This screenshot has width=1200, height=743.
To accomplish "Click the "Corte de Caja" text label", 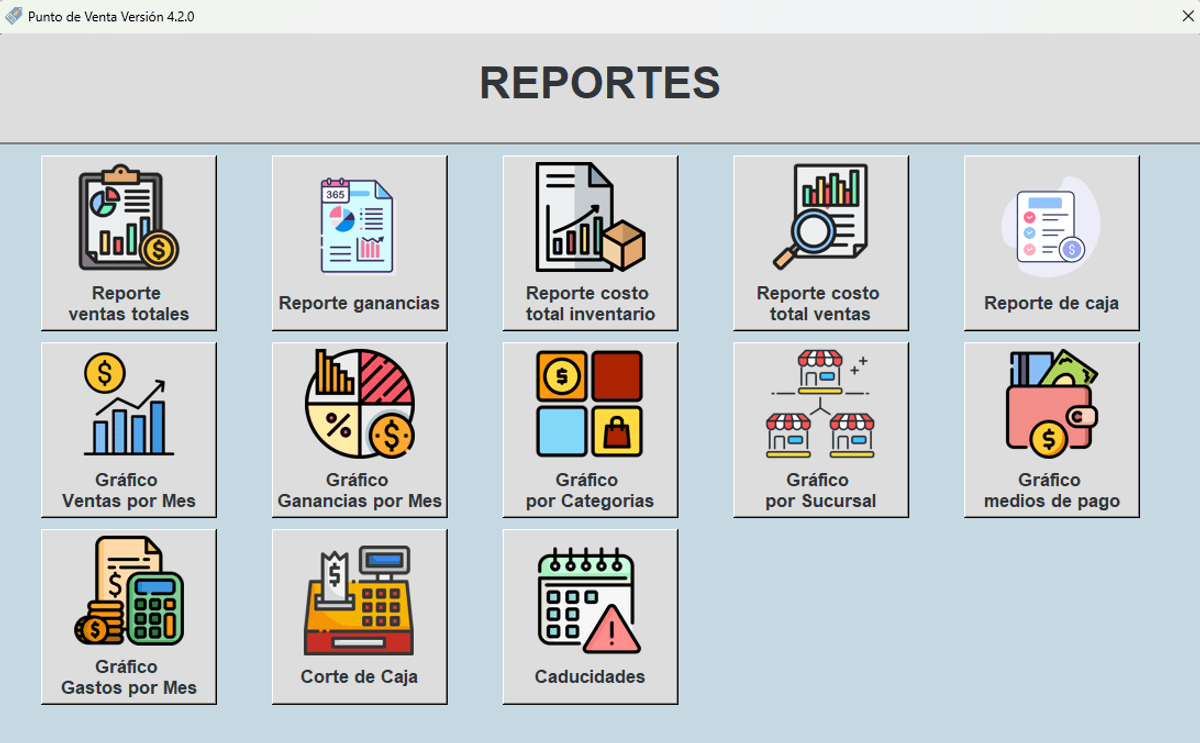I will click(x=359, y=677).
